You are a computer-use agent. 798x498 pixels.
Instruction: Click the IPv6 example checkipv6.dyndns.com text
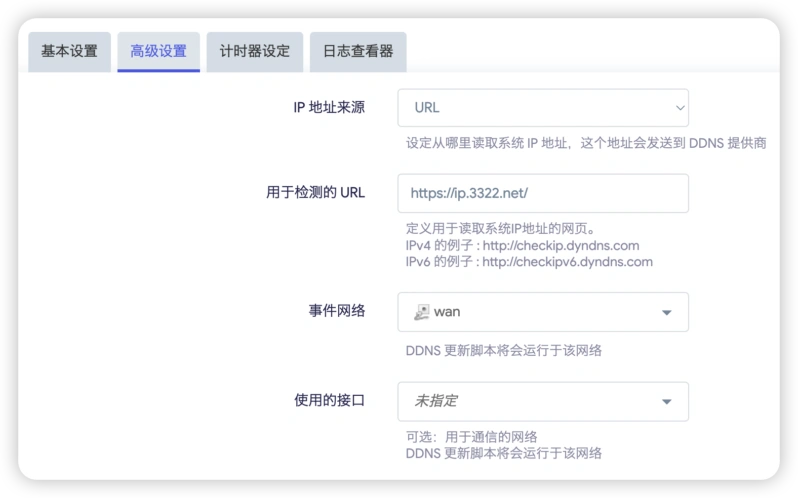tap(567, 262)
